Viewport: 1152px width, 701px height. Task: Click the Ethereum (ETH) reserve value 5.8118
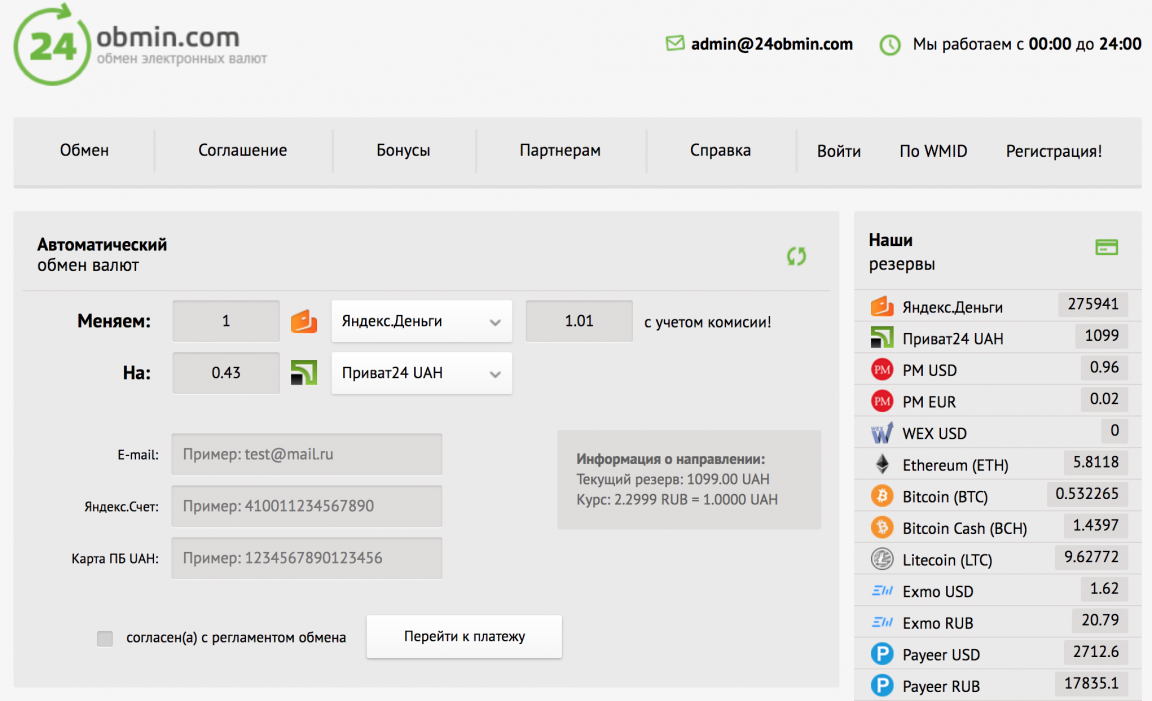pyautogui.click(x=1096, y=461)
